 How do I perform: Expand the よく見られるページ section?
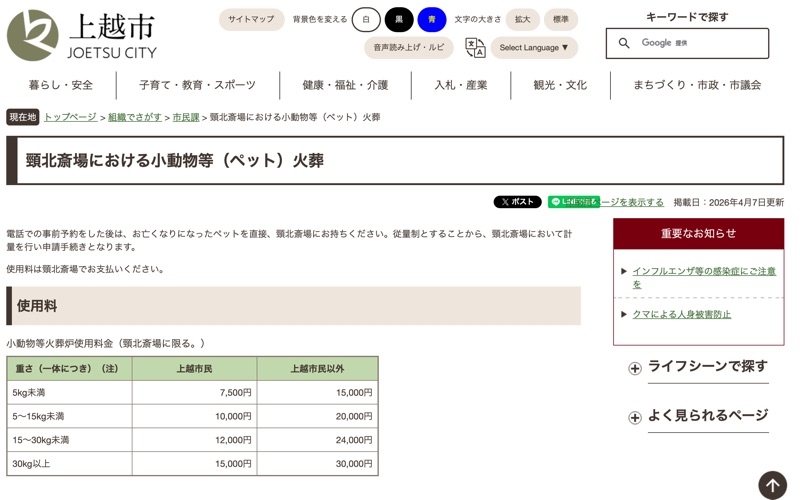tap(708, 415)
